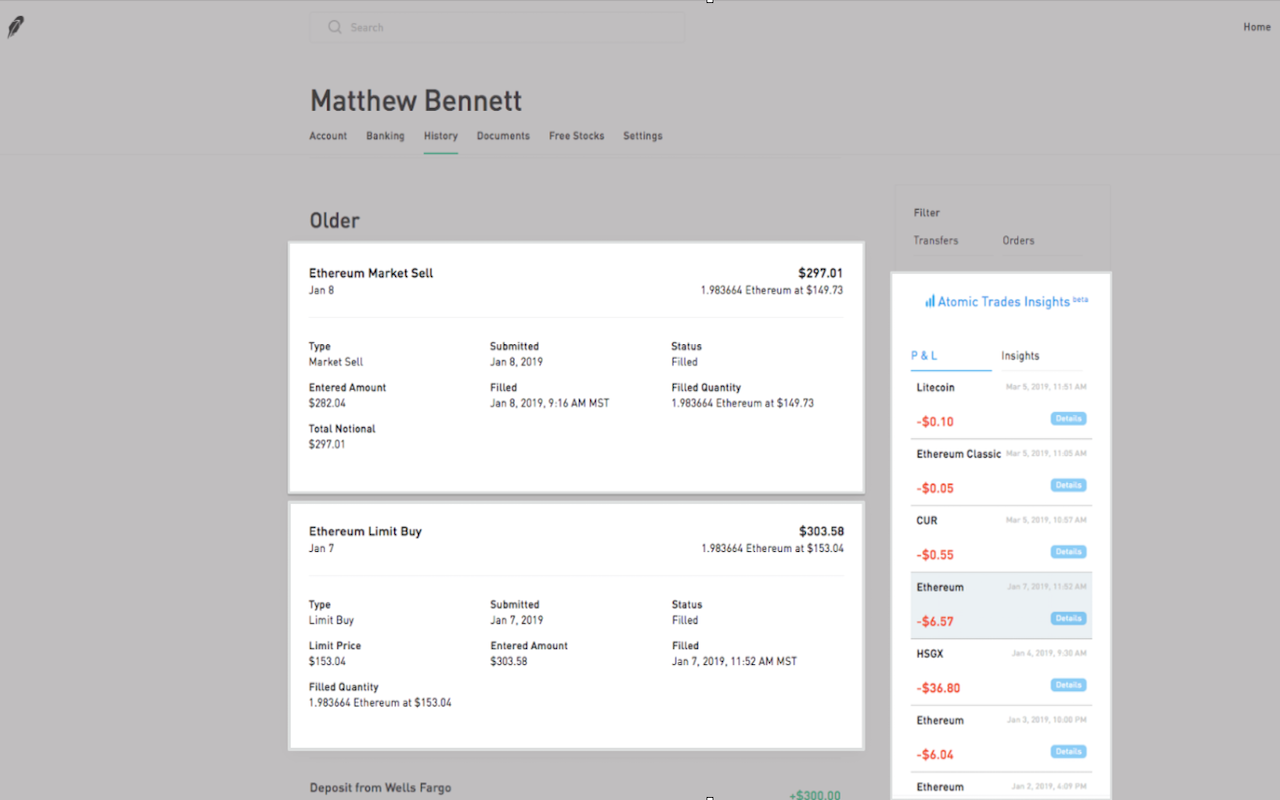The height and width of the screenshot is (800, 1280).
Task: Click the Limit Price value $153.04
Action: [x=327, y=661]
